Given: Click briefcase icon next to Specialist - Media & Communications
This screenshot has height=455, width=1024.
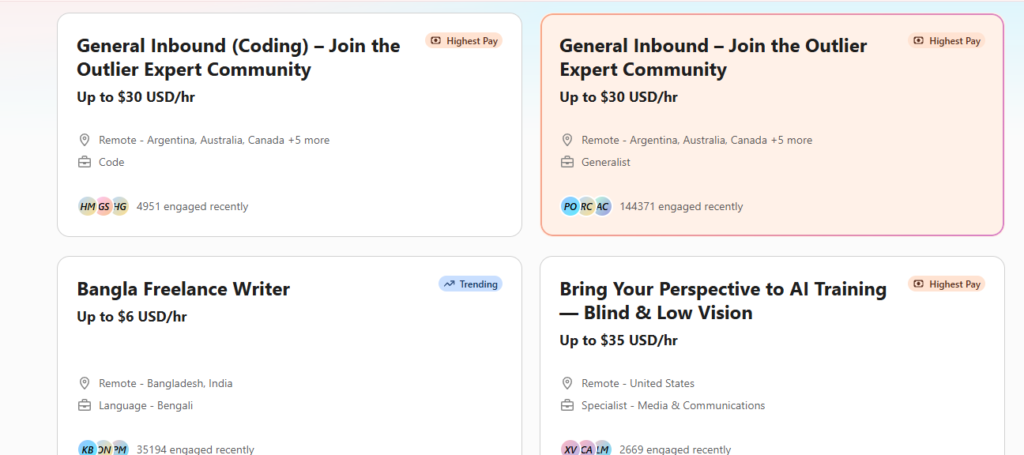Looking at the screenshot, I should [x=567, y=405].
